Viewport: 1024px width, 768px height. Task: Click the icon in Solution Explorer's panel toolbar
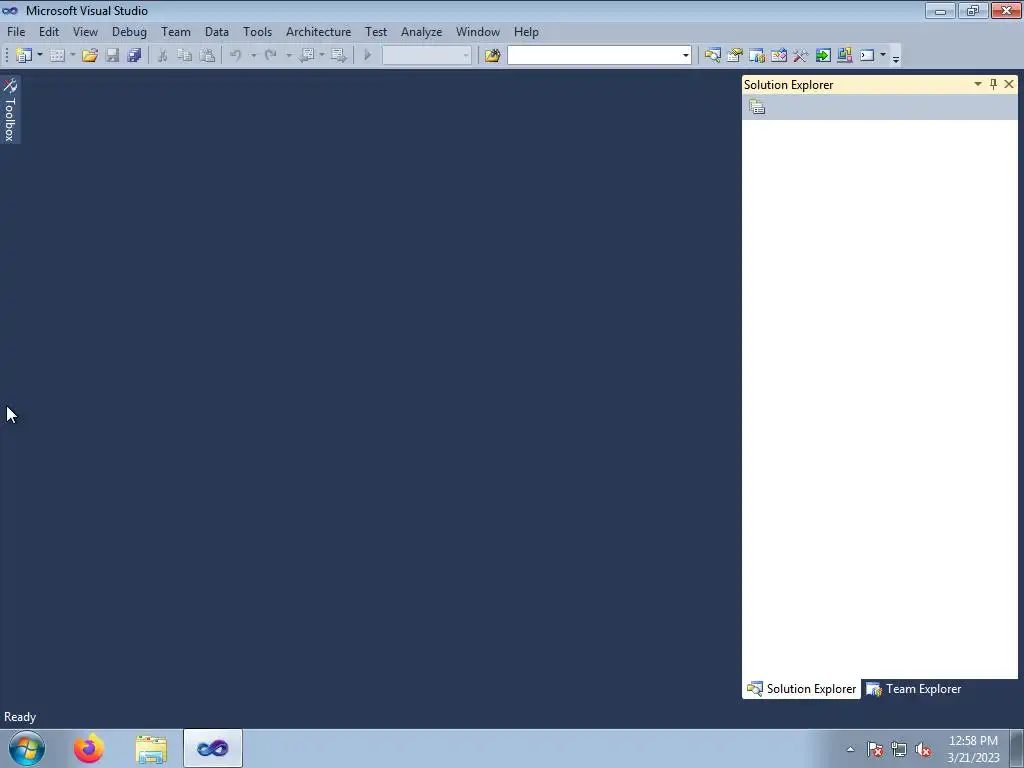758,107
